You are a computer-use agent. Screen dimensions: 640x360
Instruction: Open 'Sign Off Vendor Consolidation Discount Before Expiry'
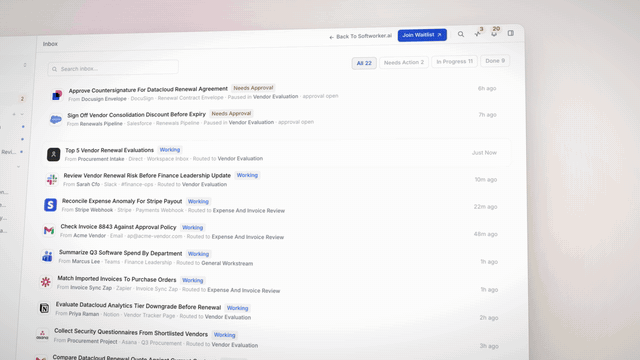pos(136,115)
